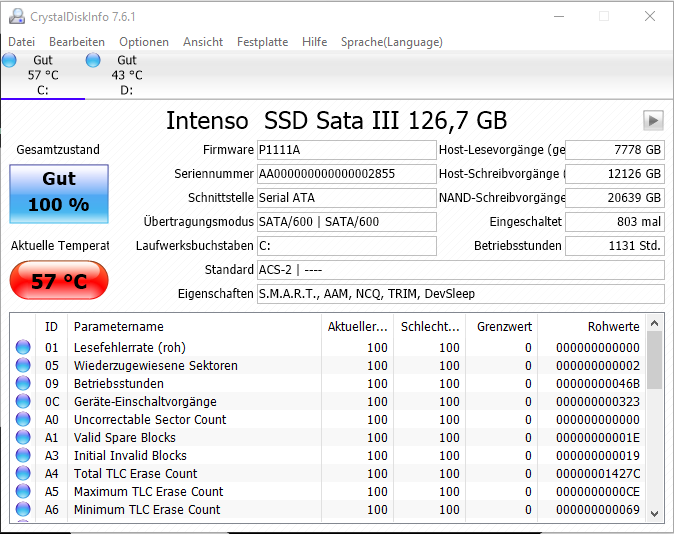Viewport: 674px width, 534px height.
Task: Click the Host-Schreibvorgänge value 12126 GB
Action: pos(615,174)
